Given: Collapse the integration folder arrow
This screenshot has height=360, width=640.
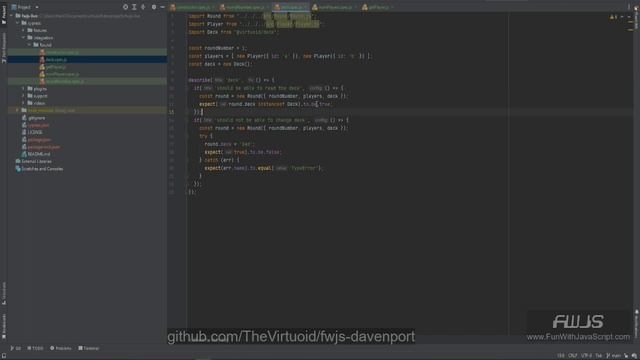Looking at the screenshot, I should click(23, 38).
